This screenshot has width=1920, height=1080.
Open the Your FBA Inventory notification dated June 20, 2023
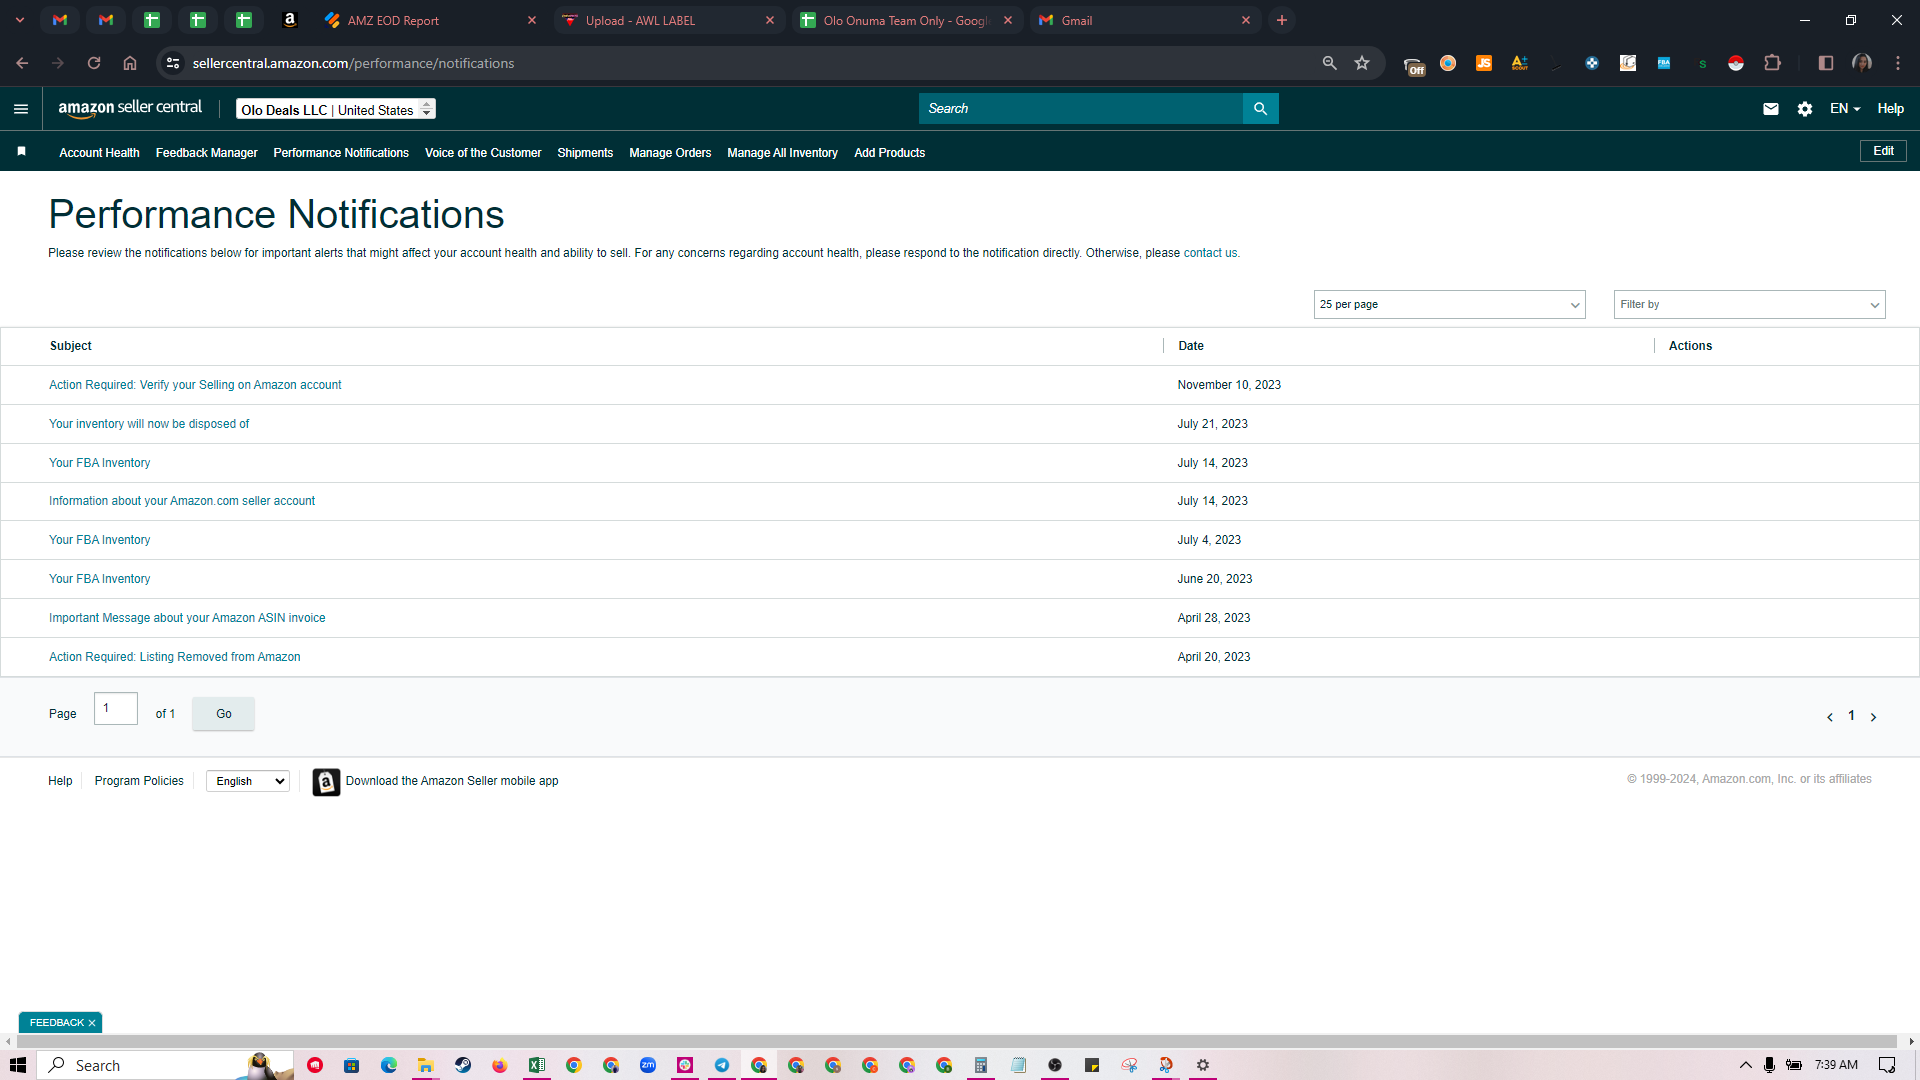[x=99, y=579]
